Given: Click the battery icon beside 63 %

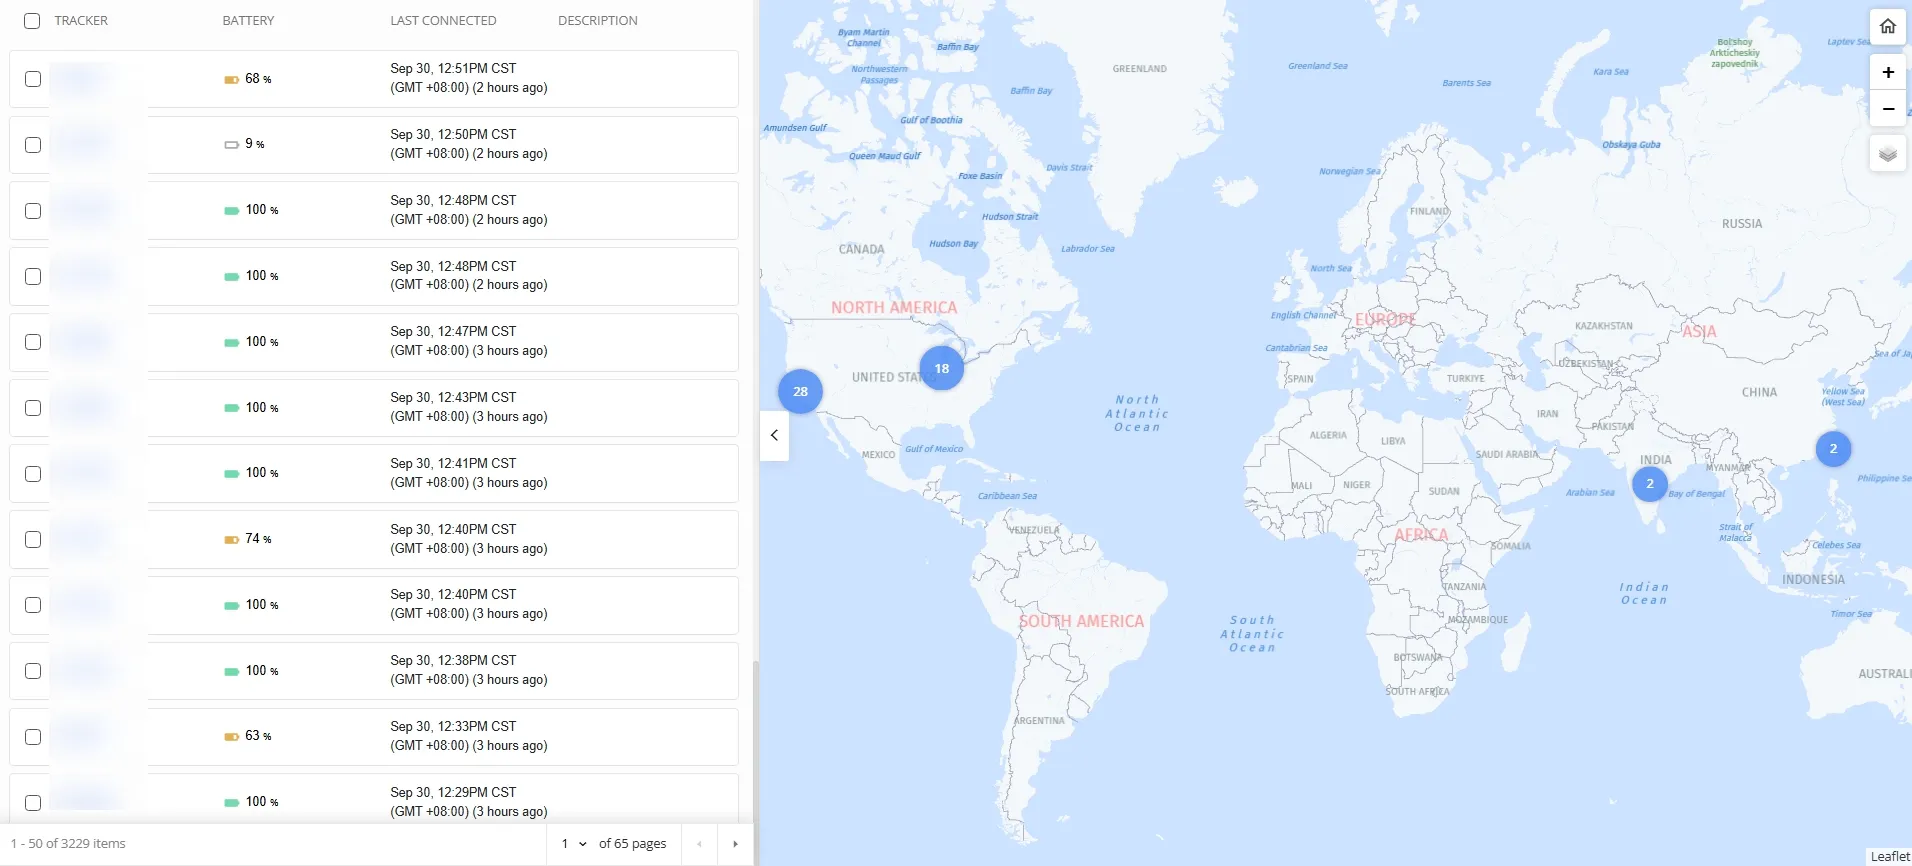Looking at the screenshot, I should (x=231, y=736).
